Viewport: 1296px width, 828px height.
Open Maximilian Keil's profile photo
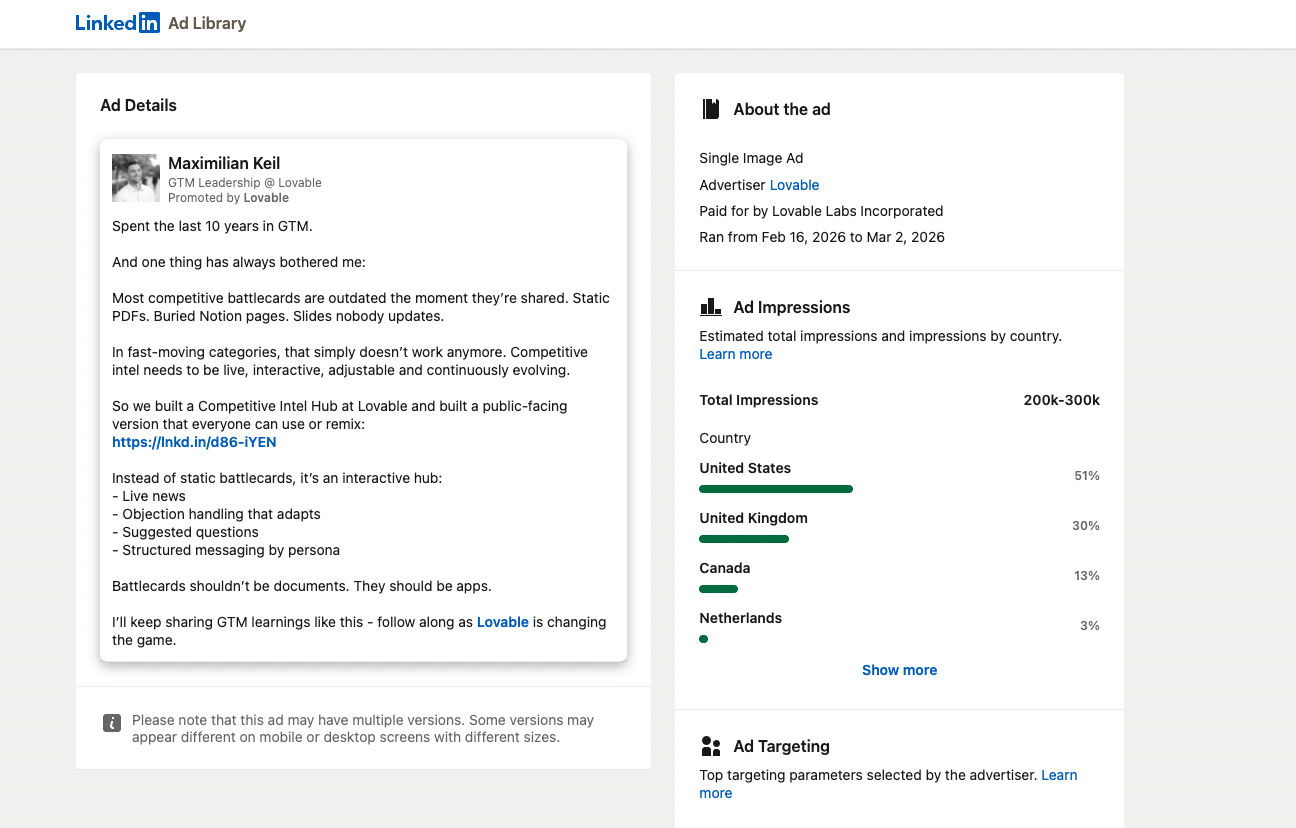(136, 178)
